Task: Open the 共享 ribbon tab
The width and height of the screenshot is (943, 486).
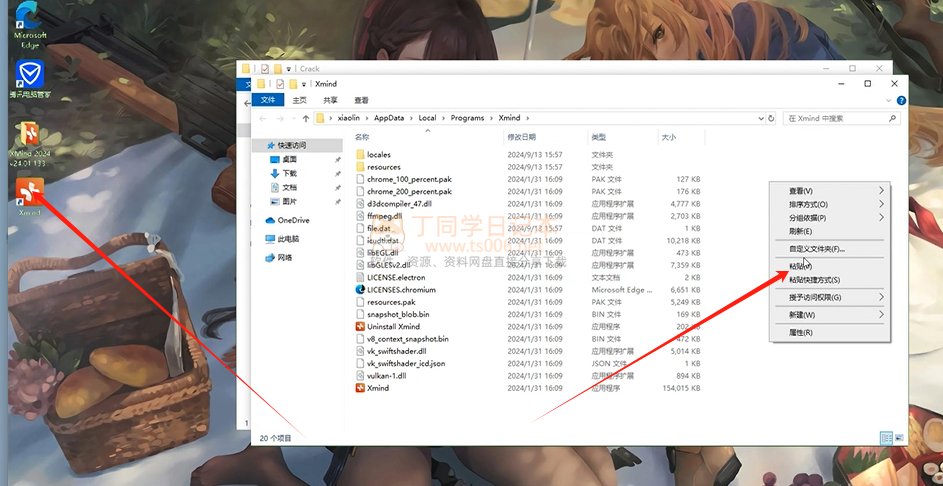Action: pyautogui.click(x=330, y=100)
